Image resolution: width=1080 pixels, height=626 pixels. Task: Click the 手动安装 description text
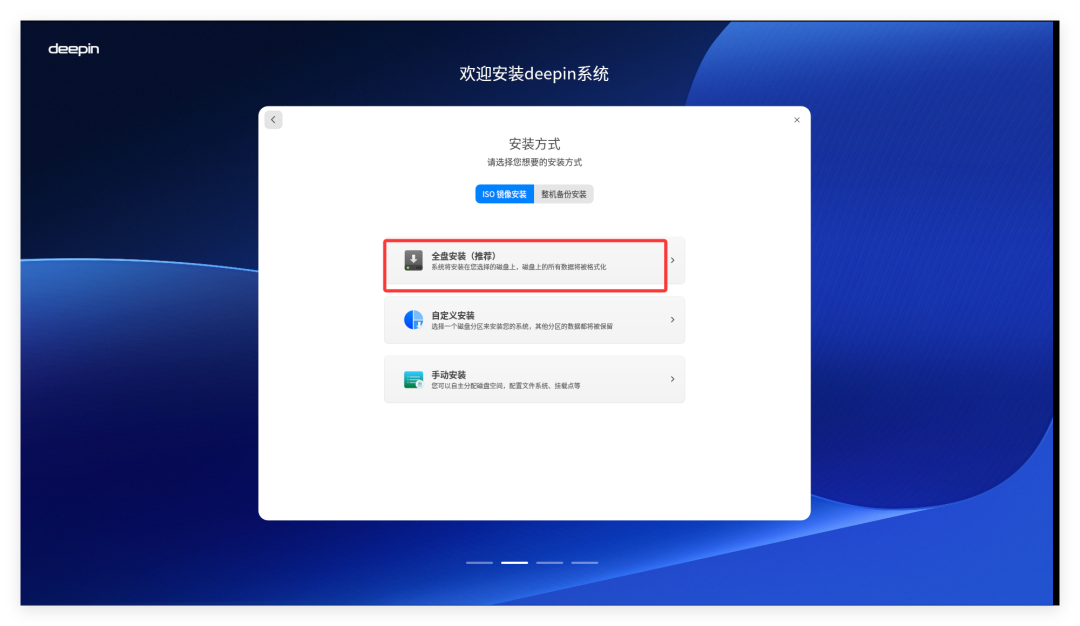pyautogui.click(x=506, y=386)
